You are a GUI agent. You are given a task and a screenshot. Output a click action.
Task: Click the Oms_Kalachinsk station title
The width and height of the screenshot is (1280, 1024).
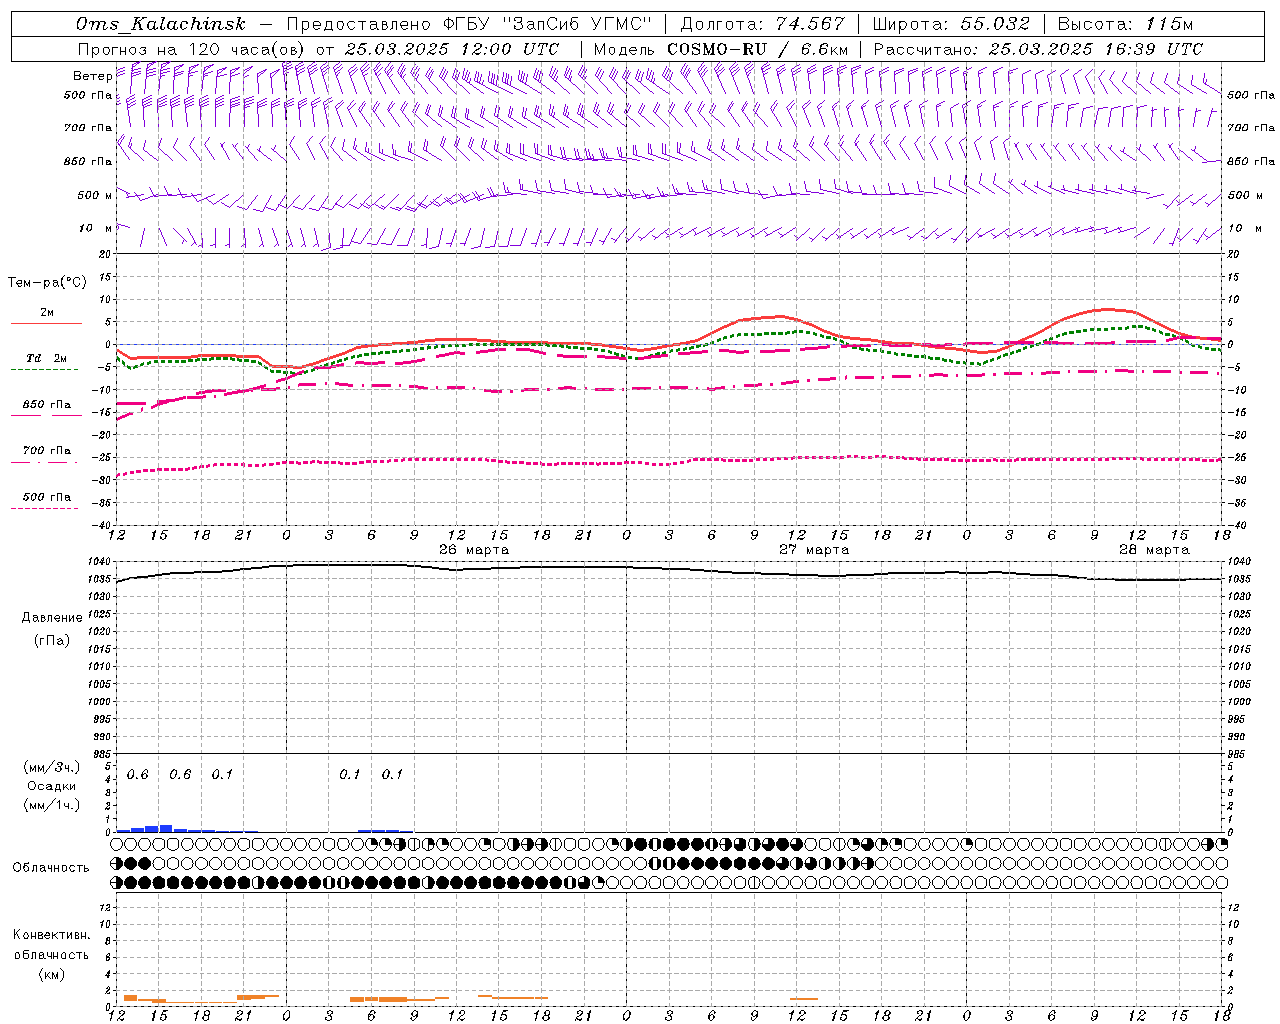(160, 24)
